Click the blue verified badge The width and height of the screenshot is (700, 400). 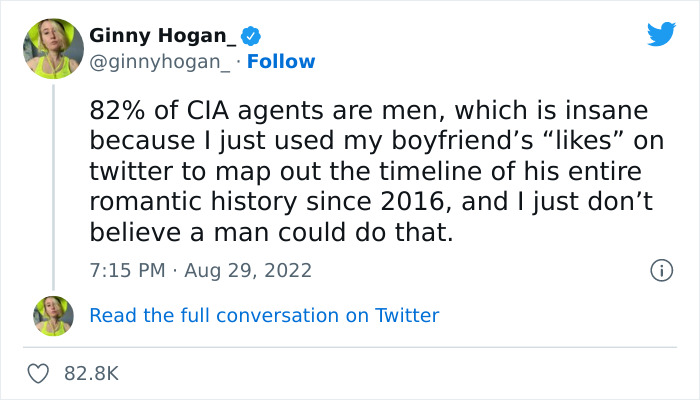click(256, 36)
